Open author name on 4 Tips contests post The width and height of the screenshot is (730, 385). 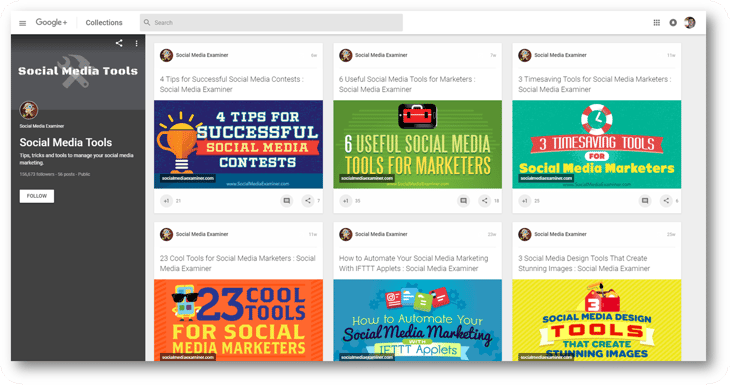[202, 55]
